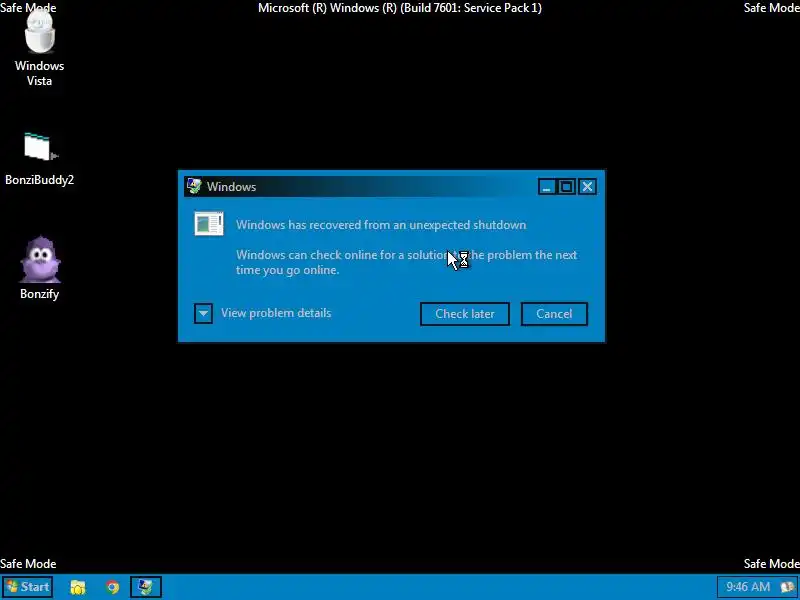Open the Start menu
Image resolution: width=800 pixels, height=600 pixels.
point(27,587)
